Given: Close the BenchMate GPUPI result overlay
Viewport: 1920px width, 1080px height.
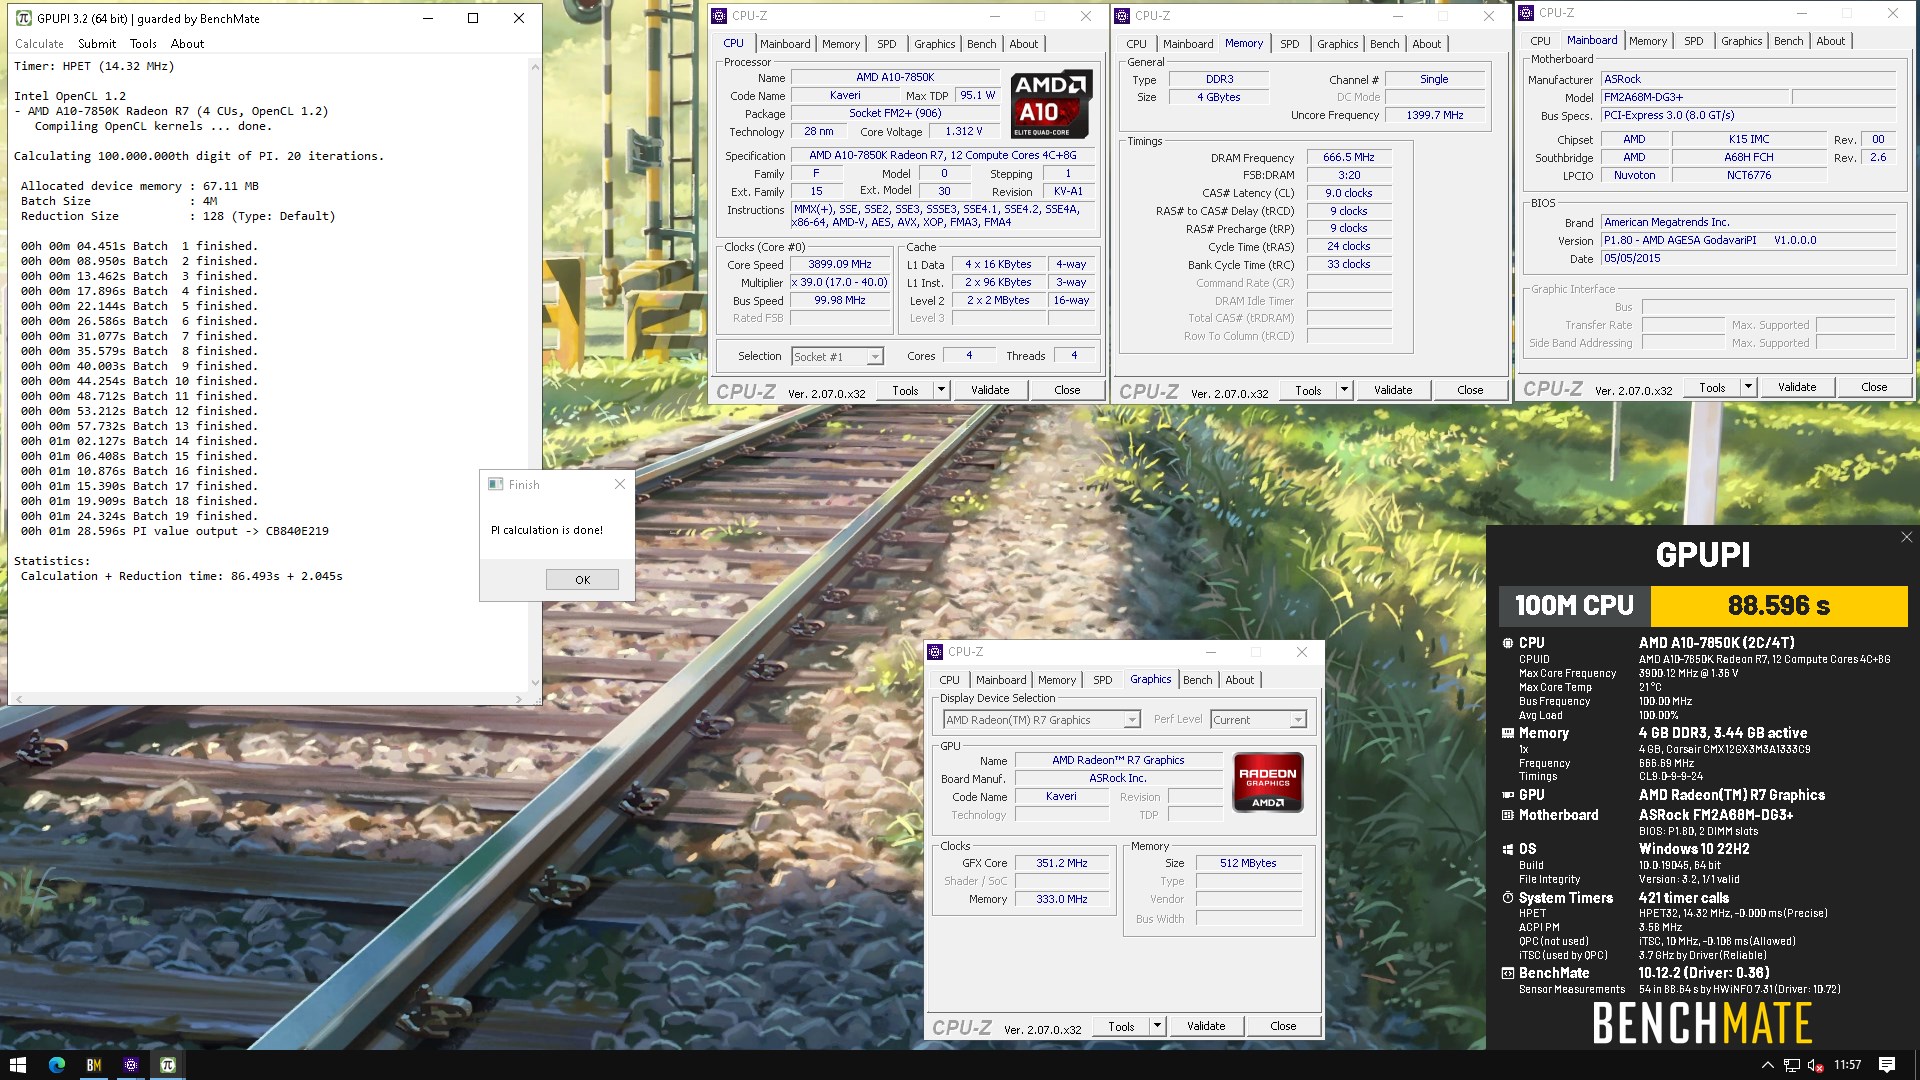Looking at the screenshot, I should click(x=1906, y=537).
